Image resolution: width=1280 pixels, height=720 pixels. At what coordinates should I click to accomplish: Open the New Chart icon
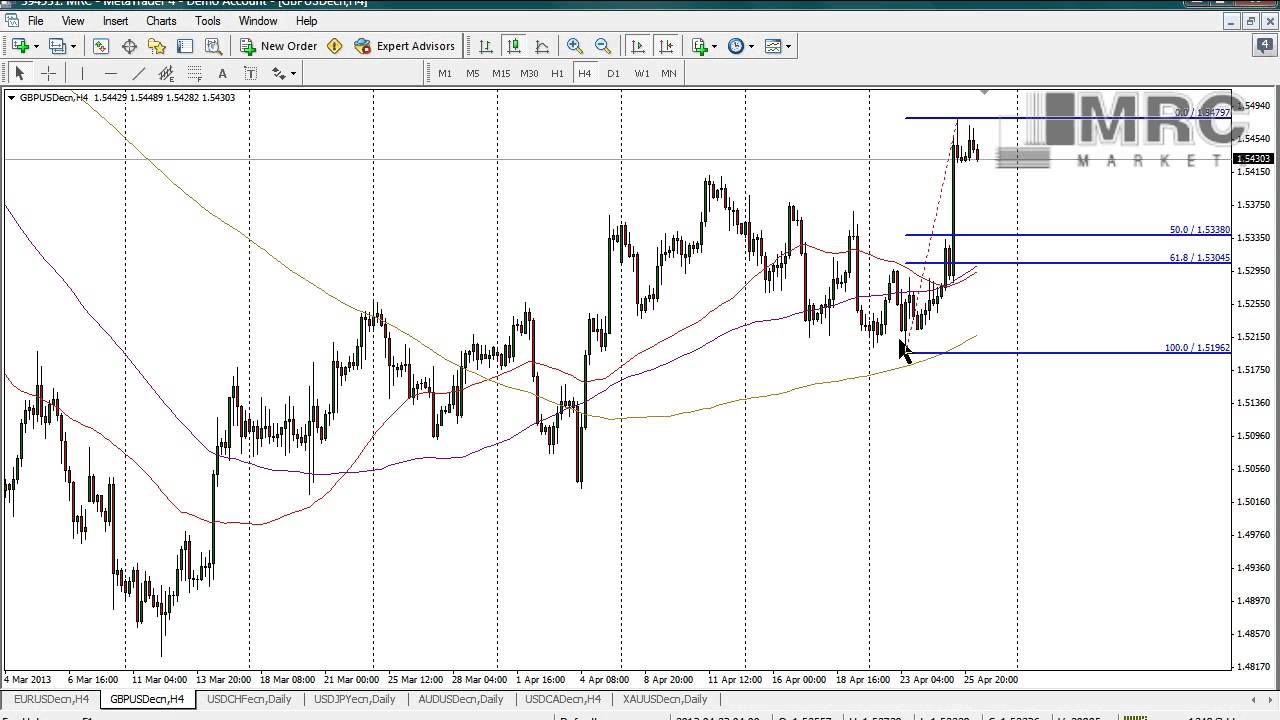click(x=20, y=46)
